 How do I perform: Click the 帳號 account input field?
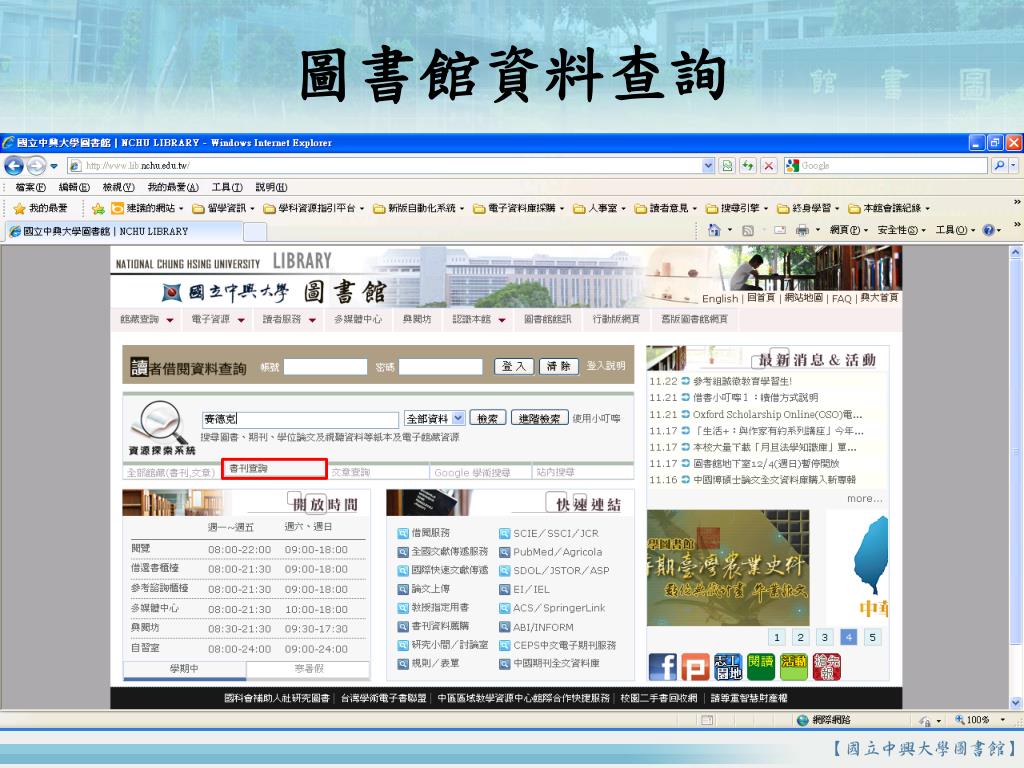click(x=325, y=366)
